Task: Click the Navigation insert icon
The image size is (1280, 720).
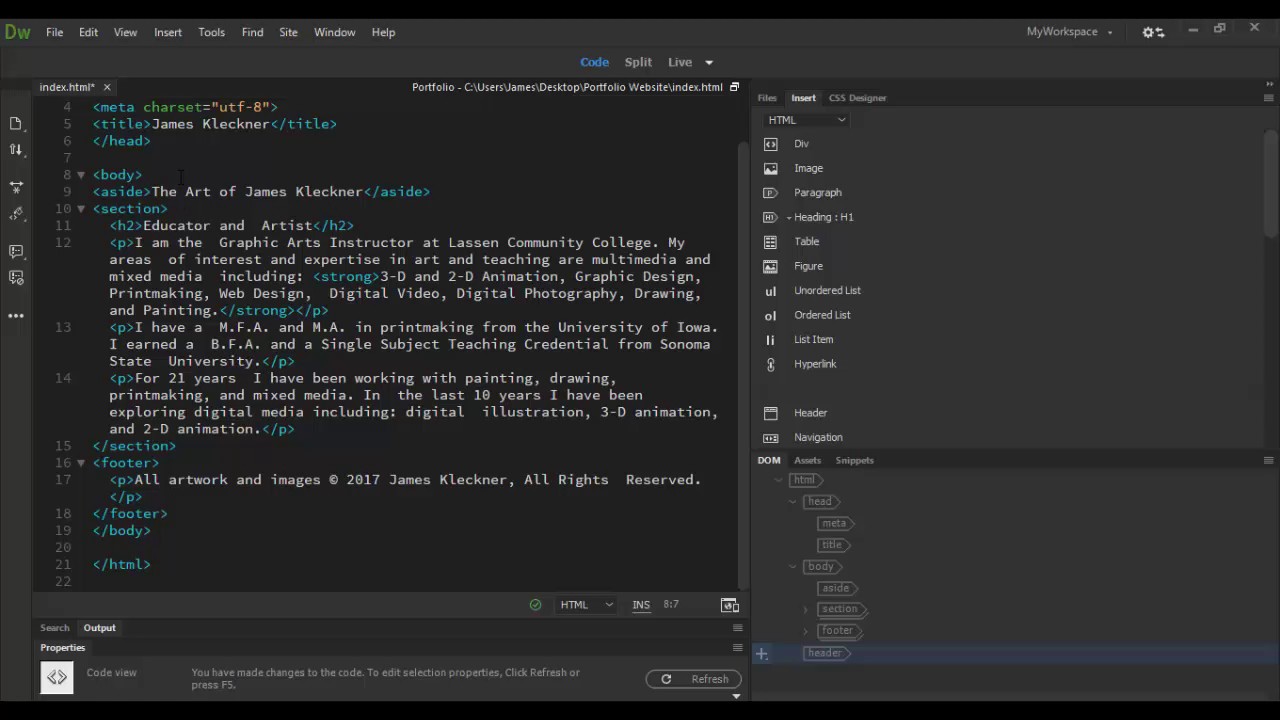Action: tap(770, 437)
